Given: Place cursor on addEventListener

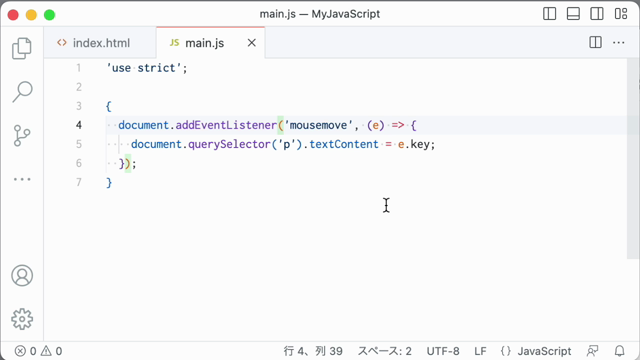Looking at the screenshot, I should (226, 125).
